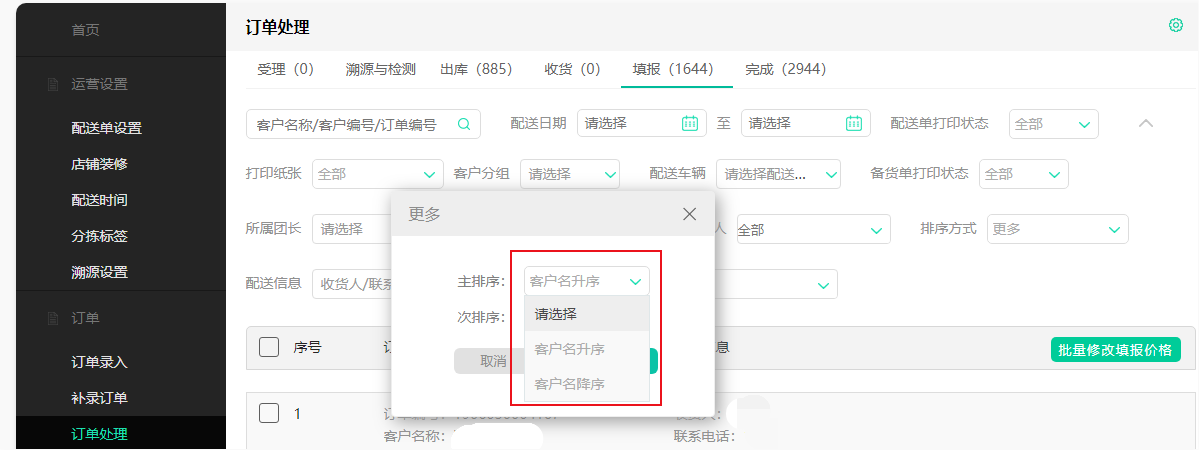Click the 序号 column header
The height and width of the screenshot is (450, 1199).
(307, 347)
